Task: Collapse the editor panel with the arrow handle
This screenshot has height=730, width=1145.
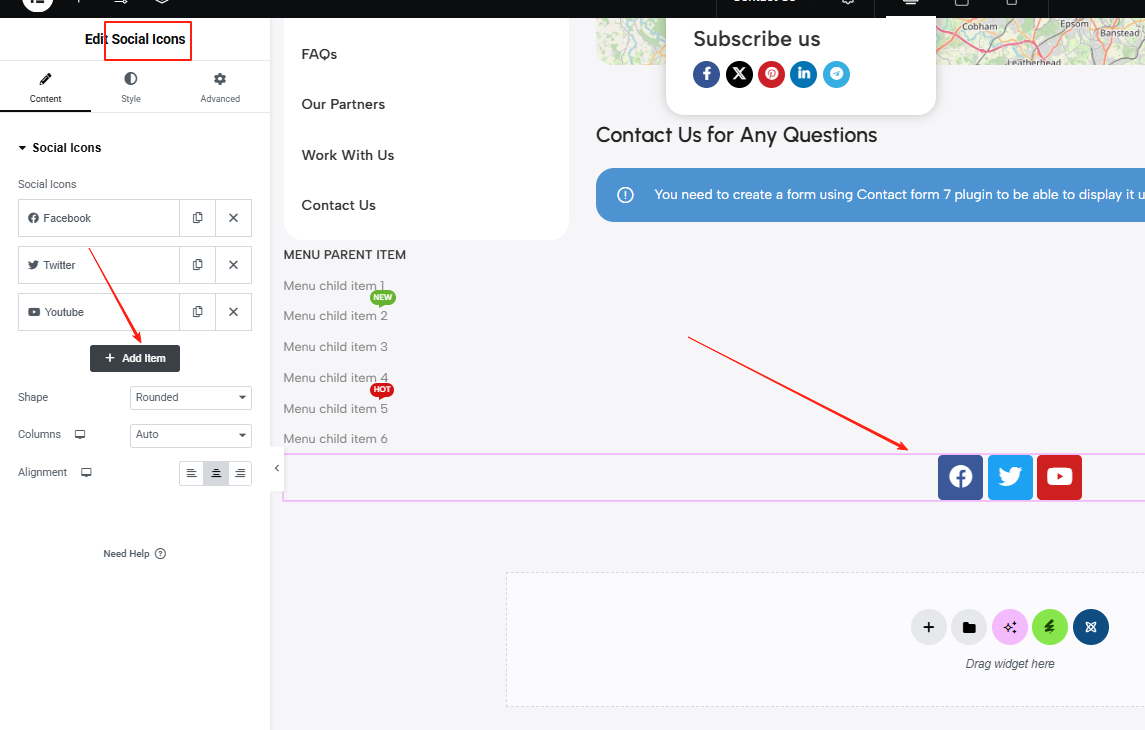Action: [277, 468]
